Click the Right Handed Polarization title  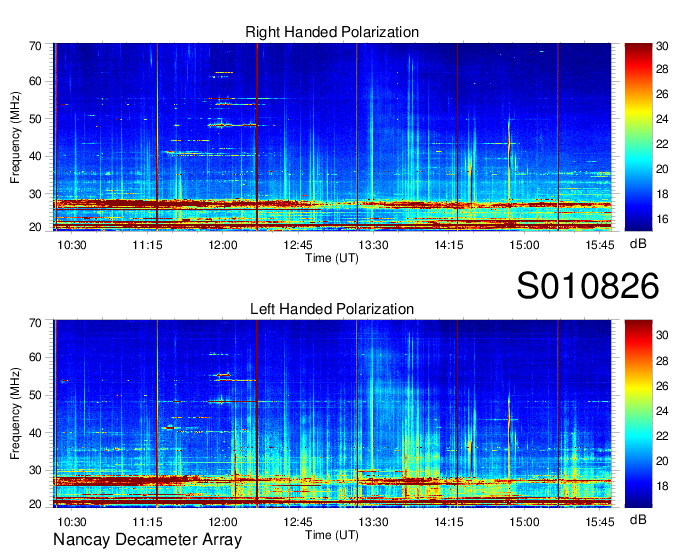pos(332,32)
